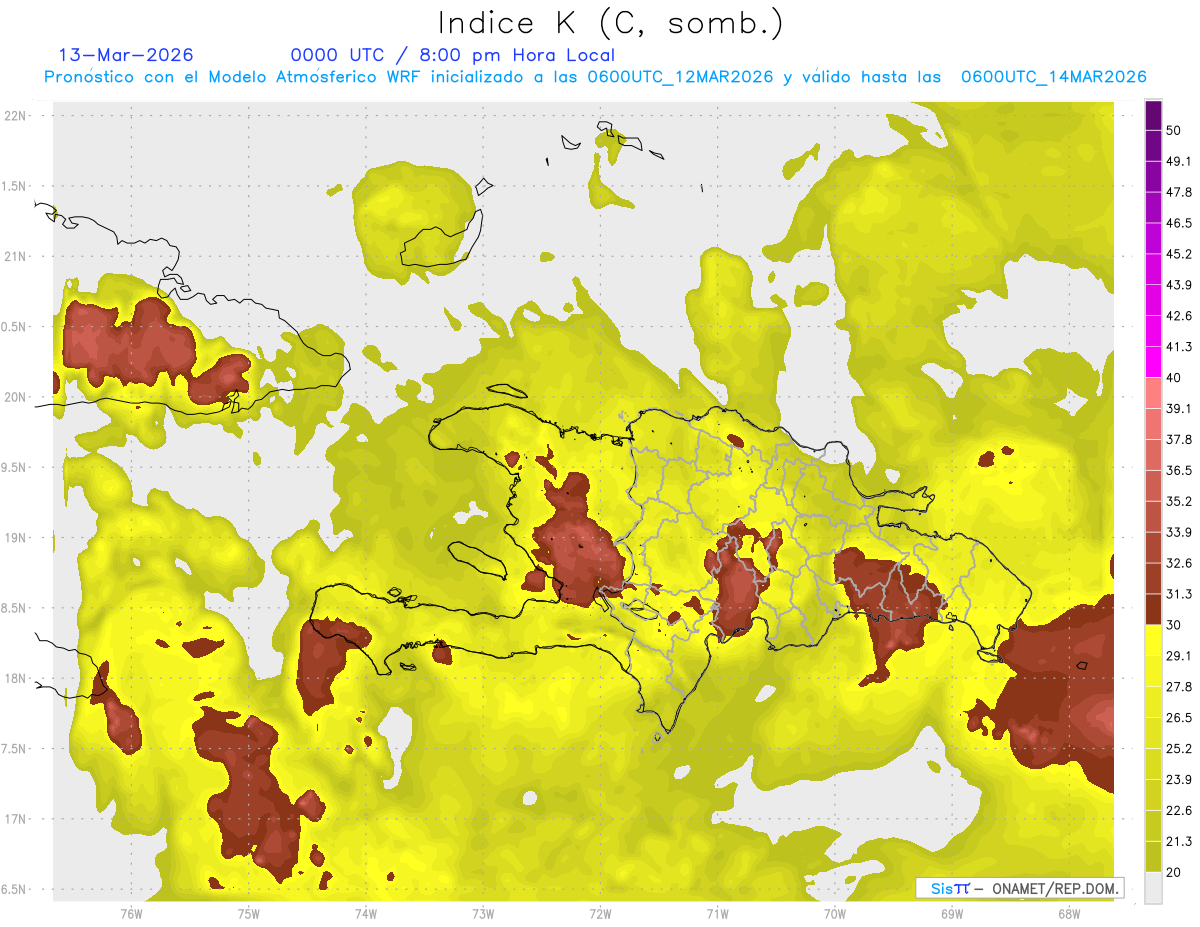Click the "73W" longitude axis label
The image size is (1200, 927).
pyautogui.click(x=483, y=914)
